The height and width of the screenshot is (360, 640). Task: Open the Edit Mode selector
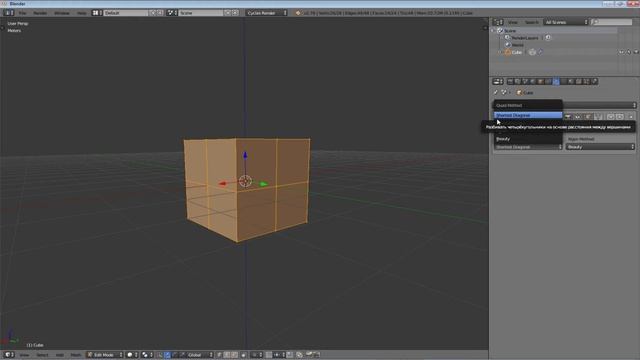(x=105, y=355)
